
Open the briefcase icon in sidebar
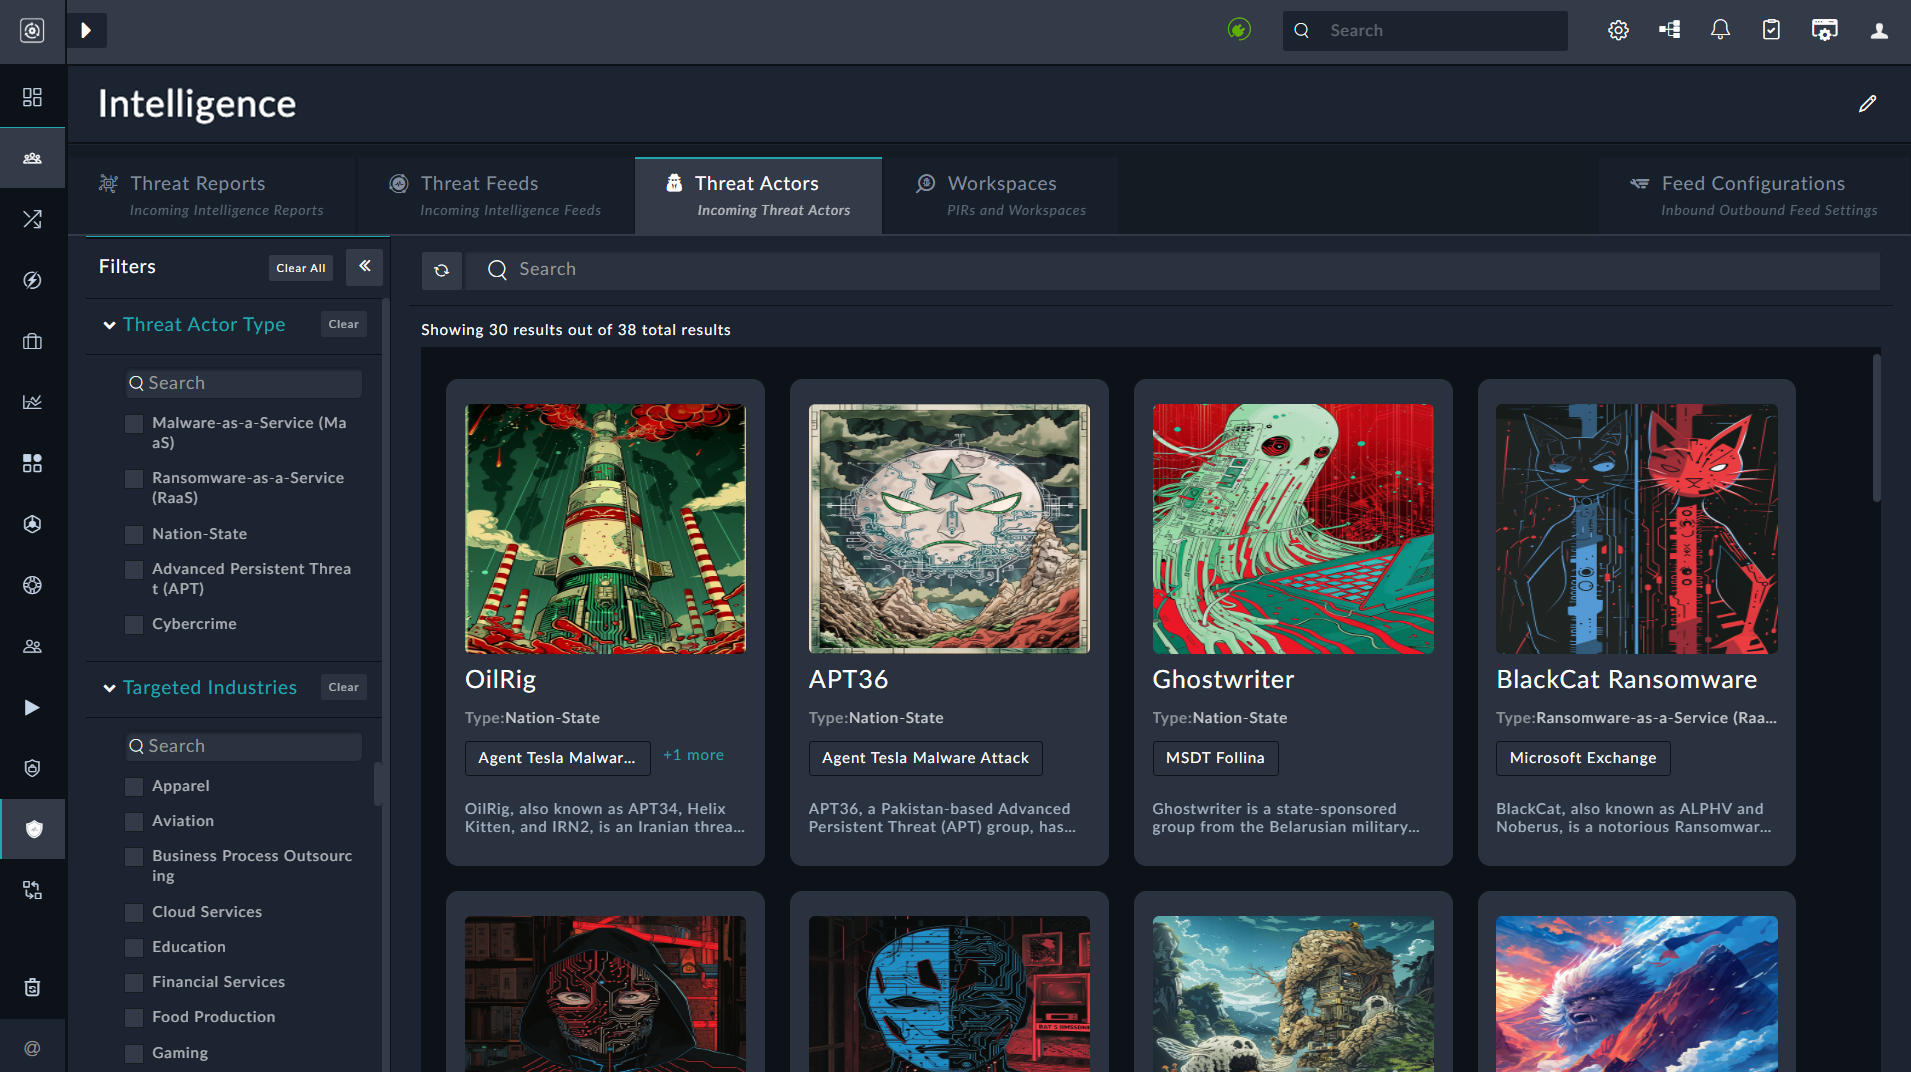pos(32,341)
